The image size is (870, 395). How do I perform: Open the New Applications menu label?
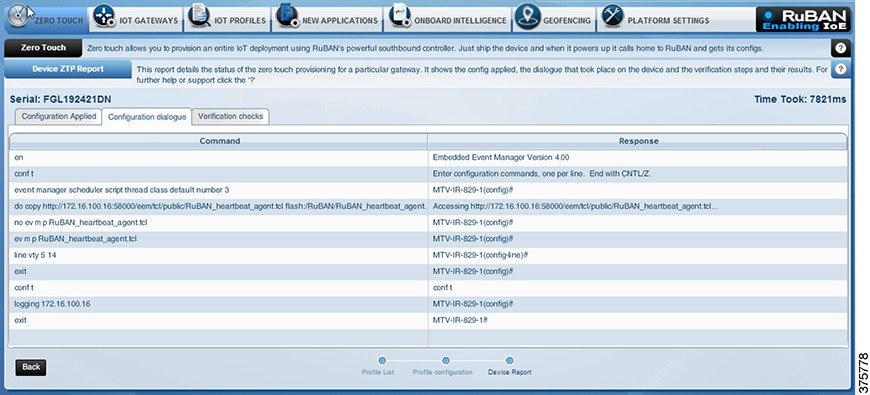tap(340, 21)
